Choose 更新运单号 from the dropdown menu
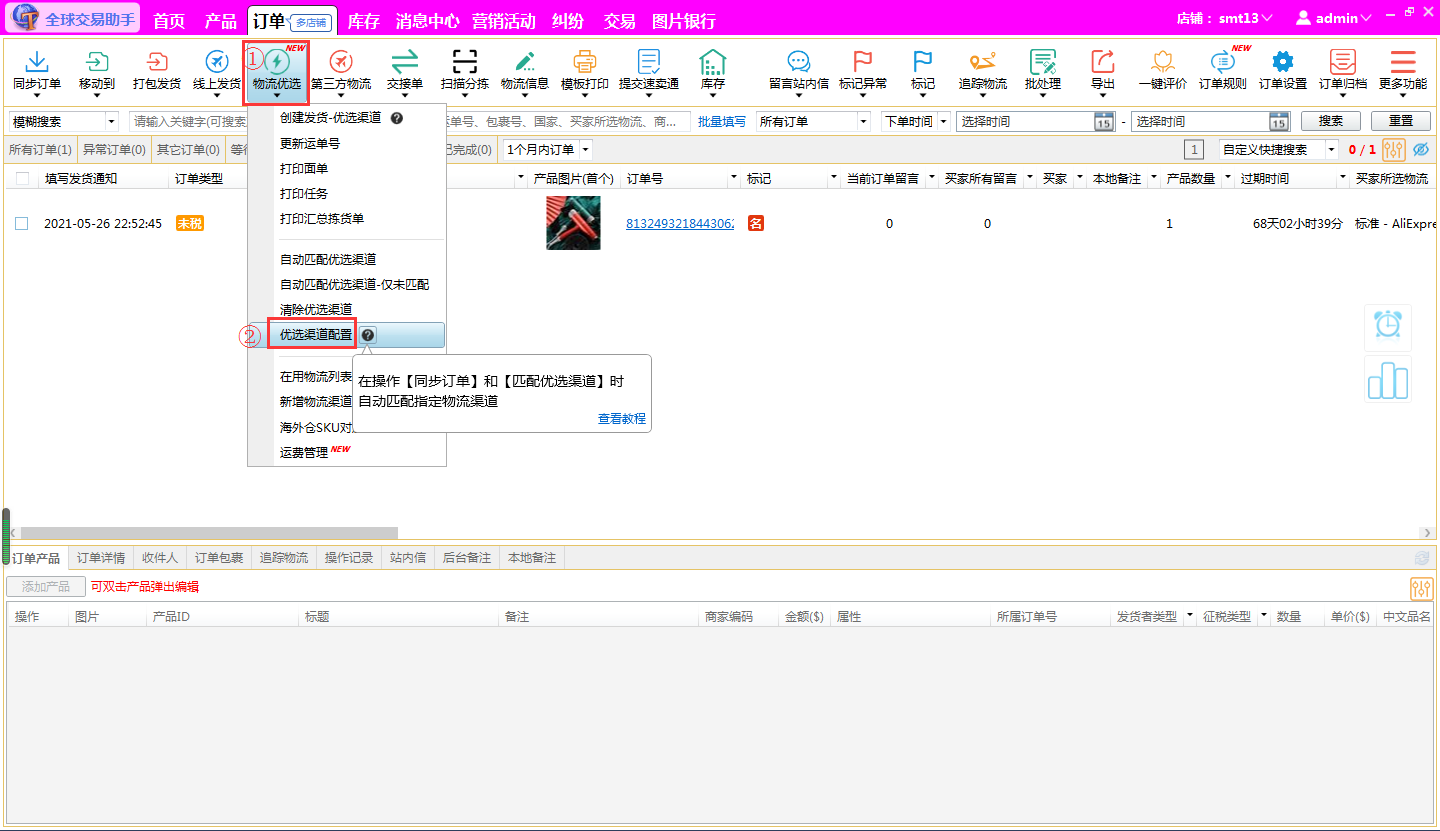 click(x=310, y=143)
